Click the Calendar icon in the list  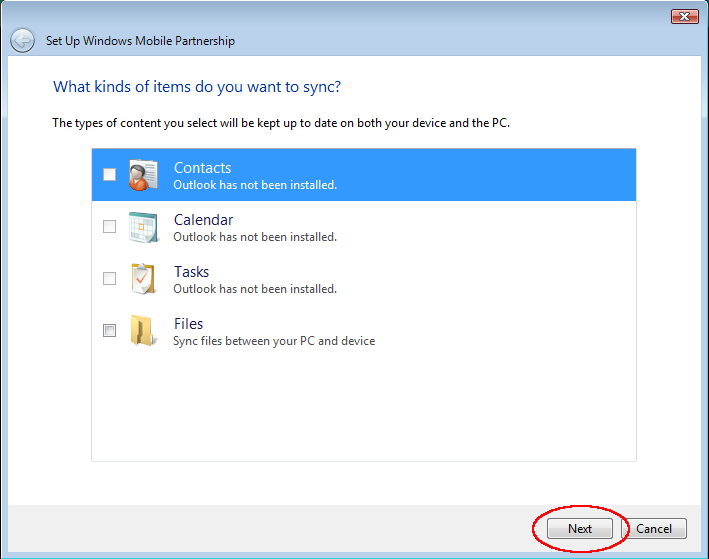point(143,227)
